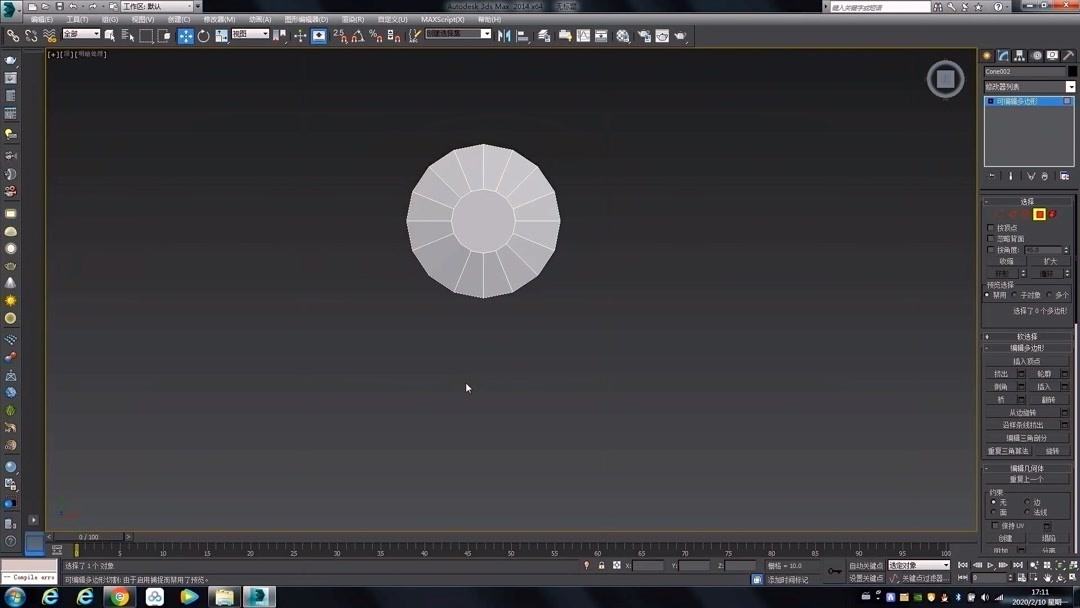The width and height of the screenshot is (1080, 608).
Task: Activate Vertex sub-object level icon
Action: [x=998, y=214]
